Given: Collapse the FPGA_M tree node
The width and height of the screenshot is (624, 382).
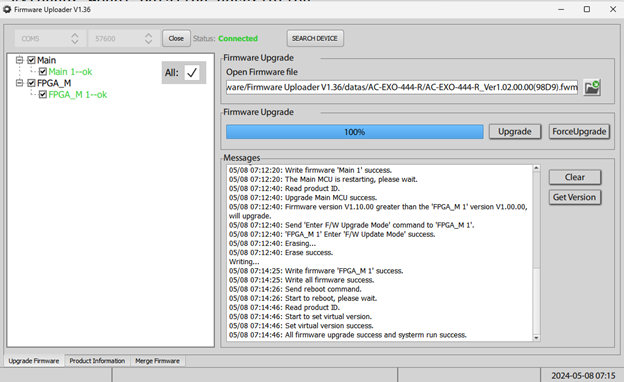Looking at the screenshot, I should [x=20, y=83].
